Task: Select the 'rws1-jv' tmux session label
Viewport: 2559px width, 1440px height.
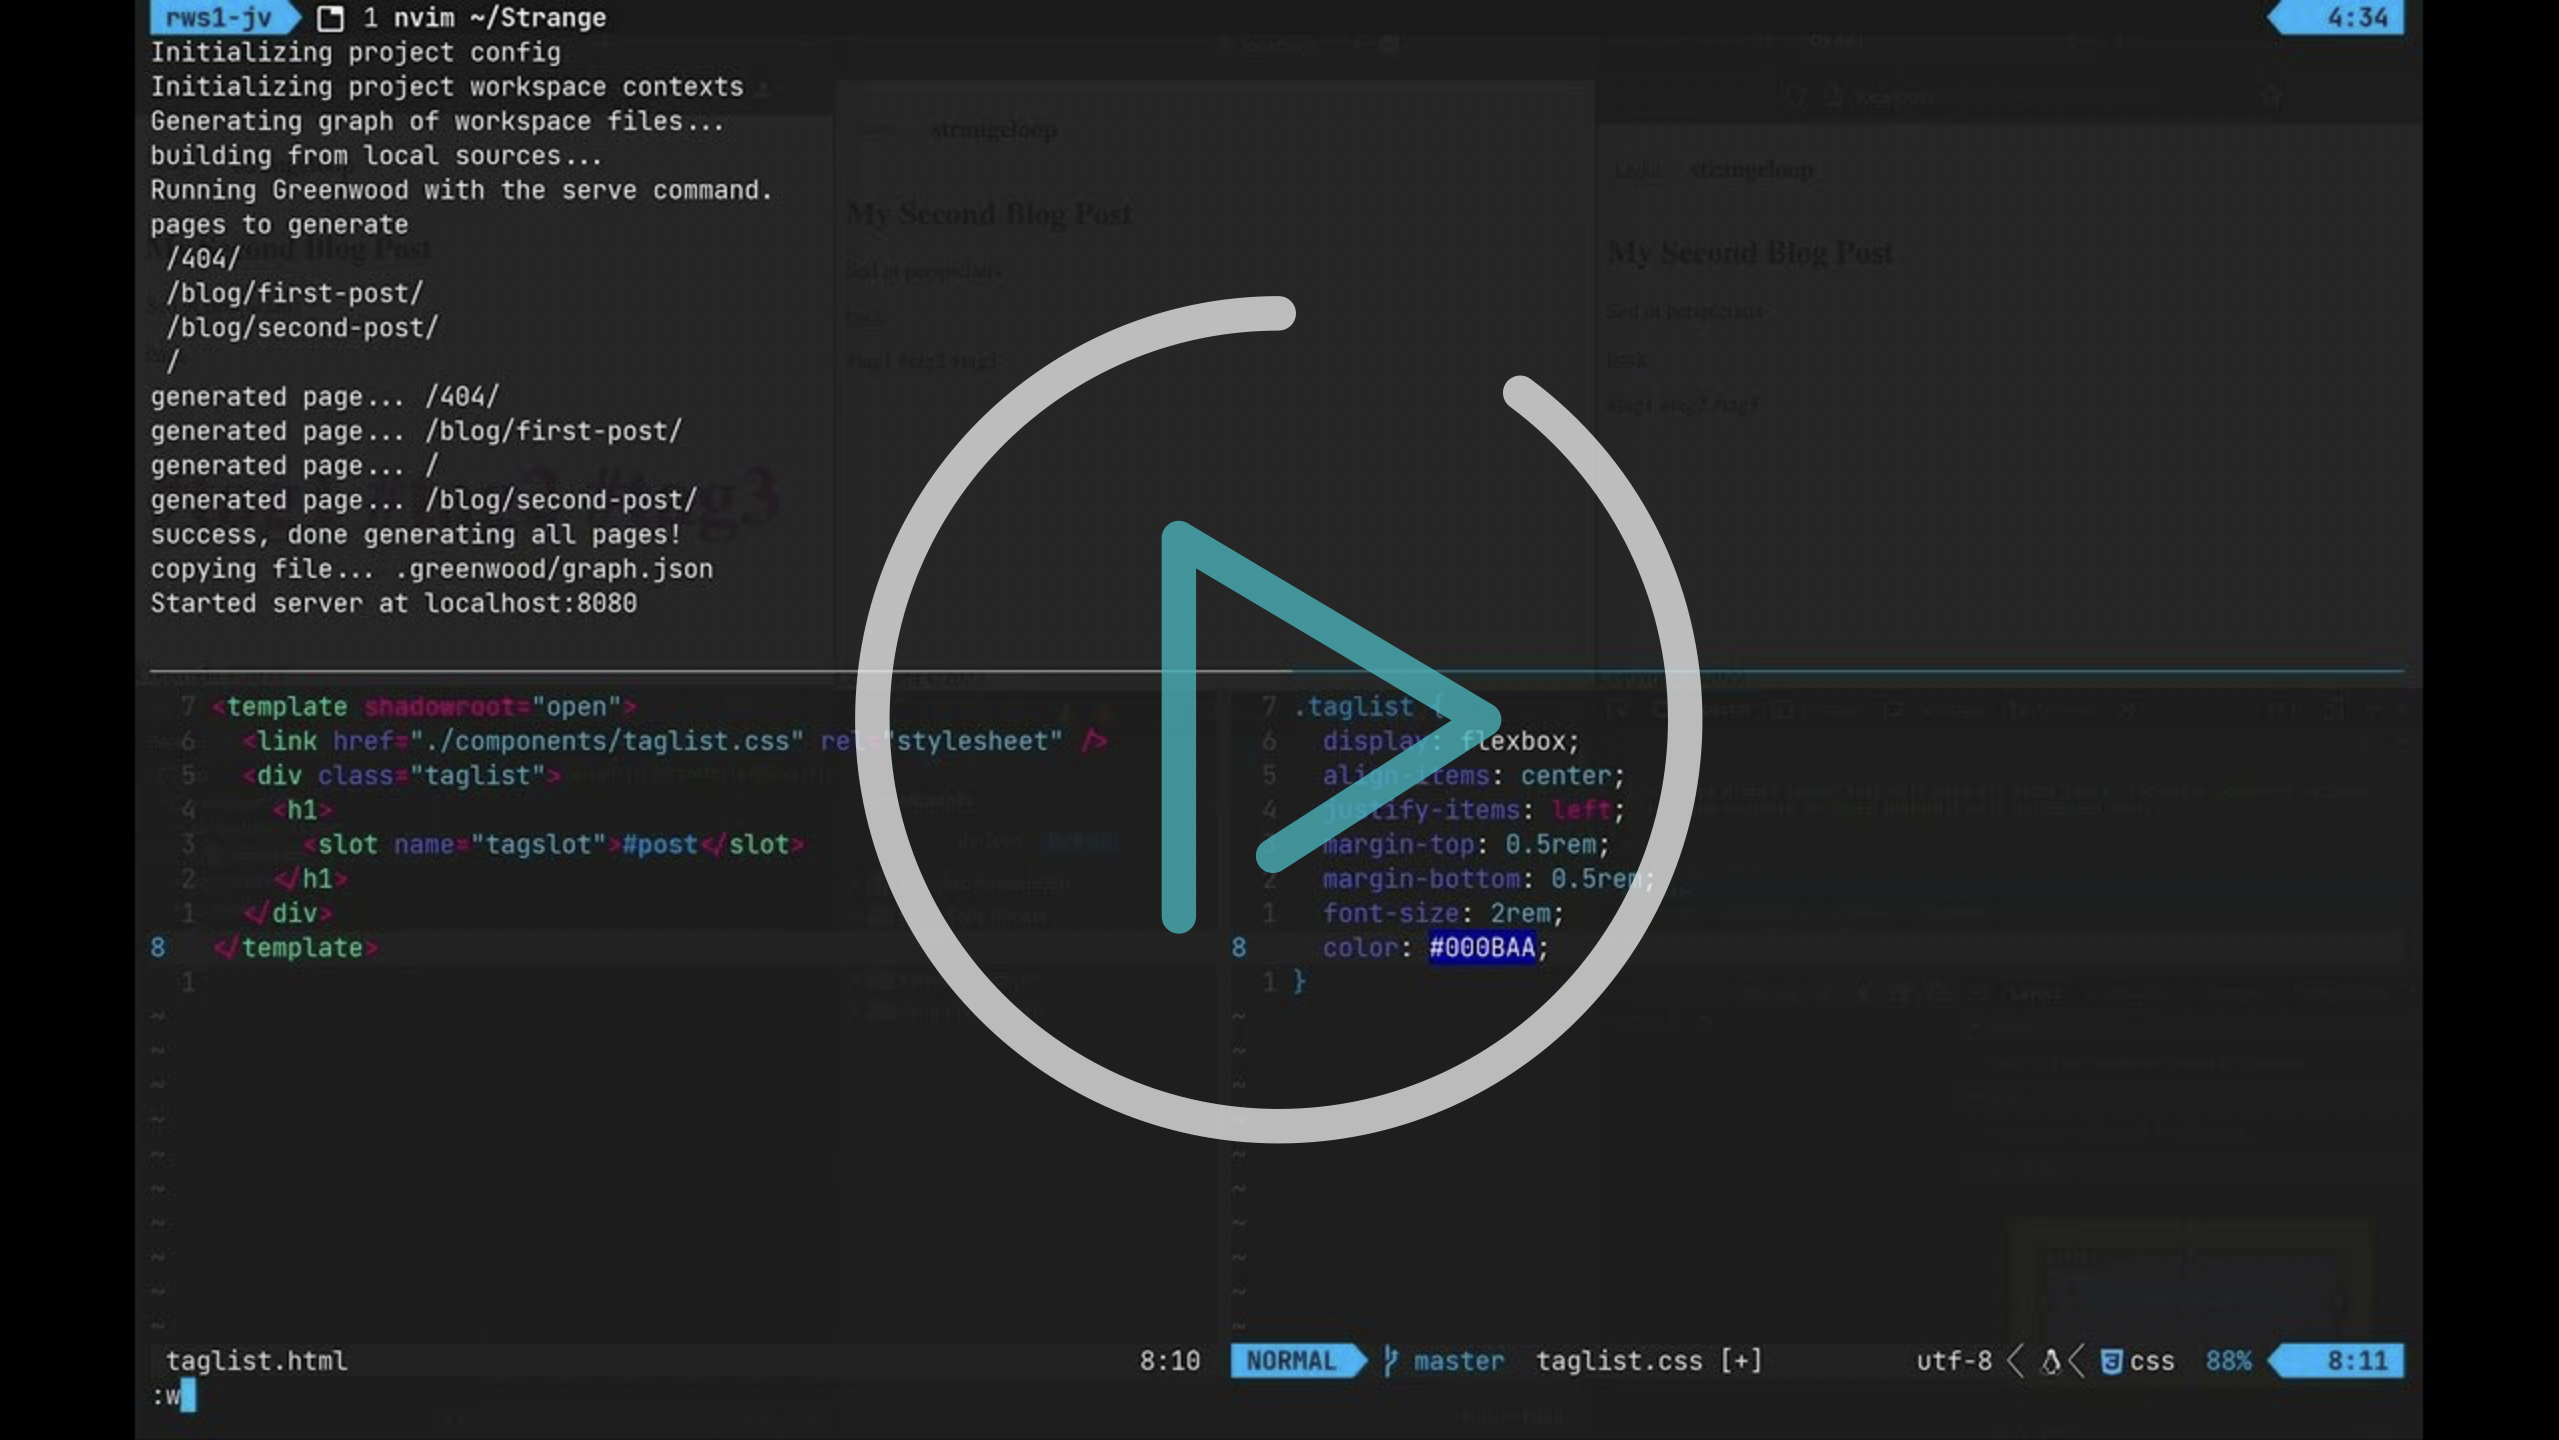Action: pos(218,17)
